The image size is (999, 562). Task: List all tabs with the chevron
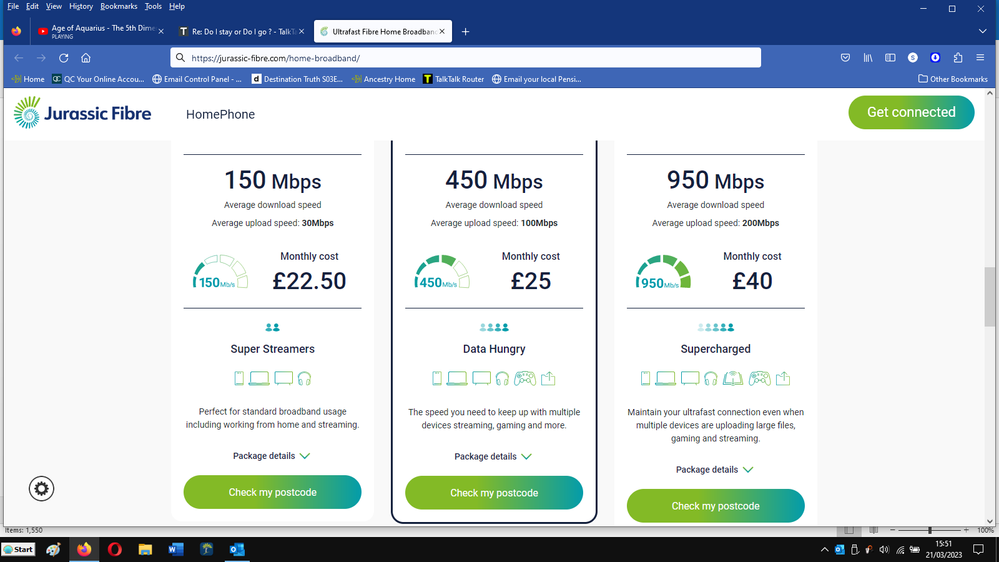(x=982, y=31)
